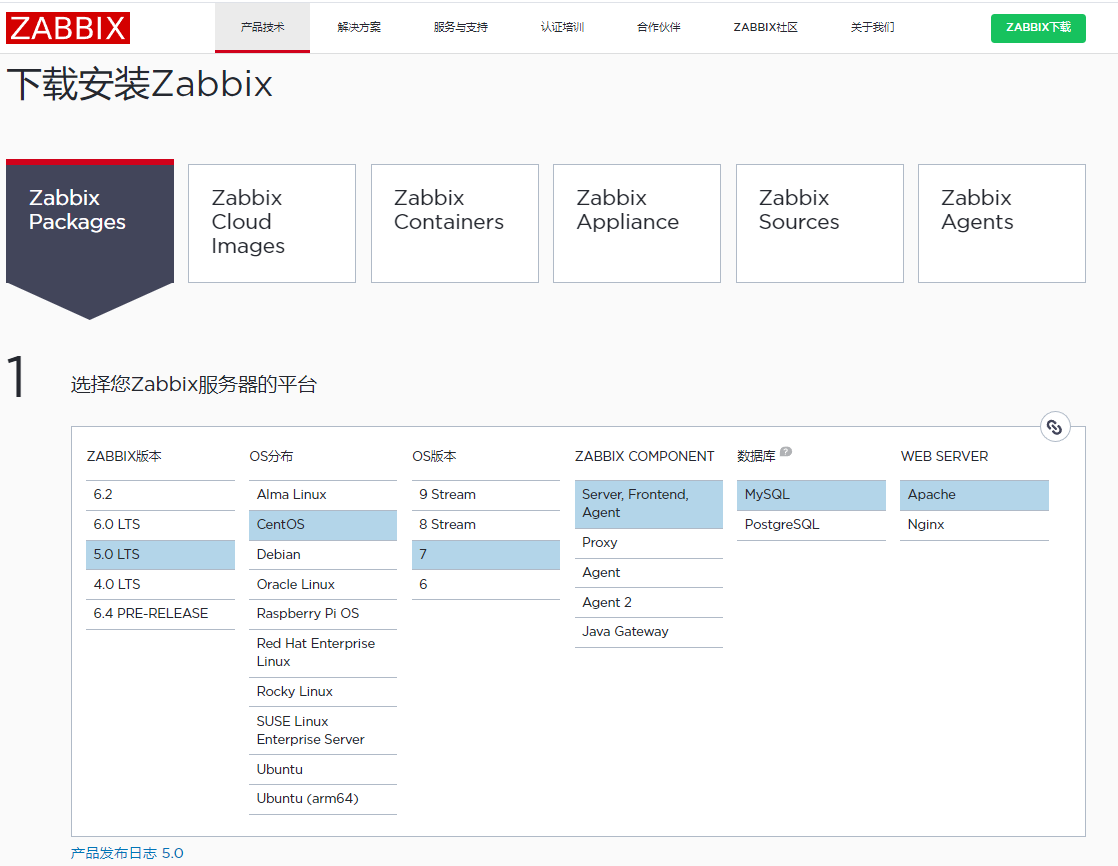The height and width of the screenshot is (866, 1118).
Task: Switch to the Zabbix Cloud Images tab
Action: pos(271,222)
